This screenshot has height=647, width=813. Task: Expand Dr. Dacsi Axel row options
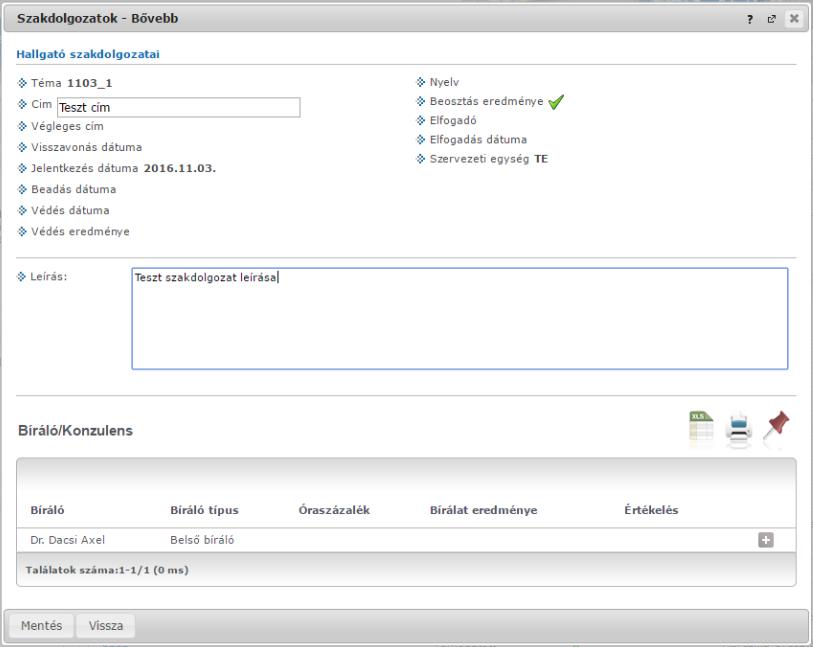pyautogui.click(x=766, y=540)
